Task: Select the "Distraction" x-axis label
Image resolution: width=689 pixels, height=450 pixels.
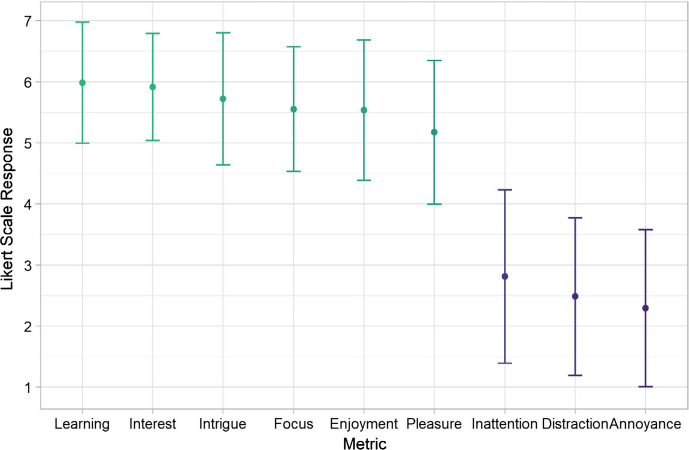Action: click(575, 424)
